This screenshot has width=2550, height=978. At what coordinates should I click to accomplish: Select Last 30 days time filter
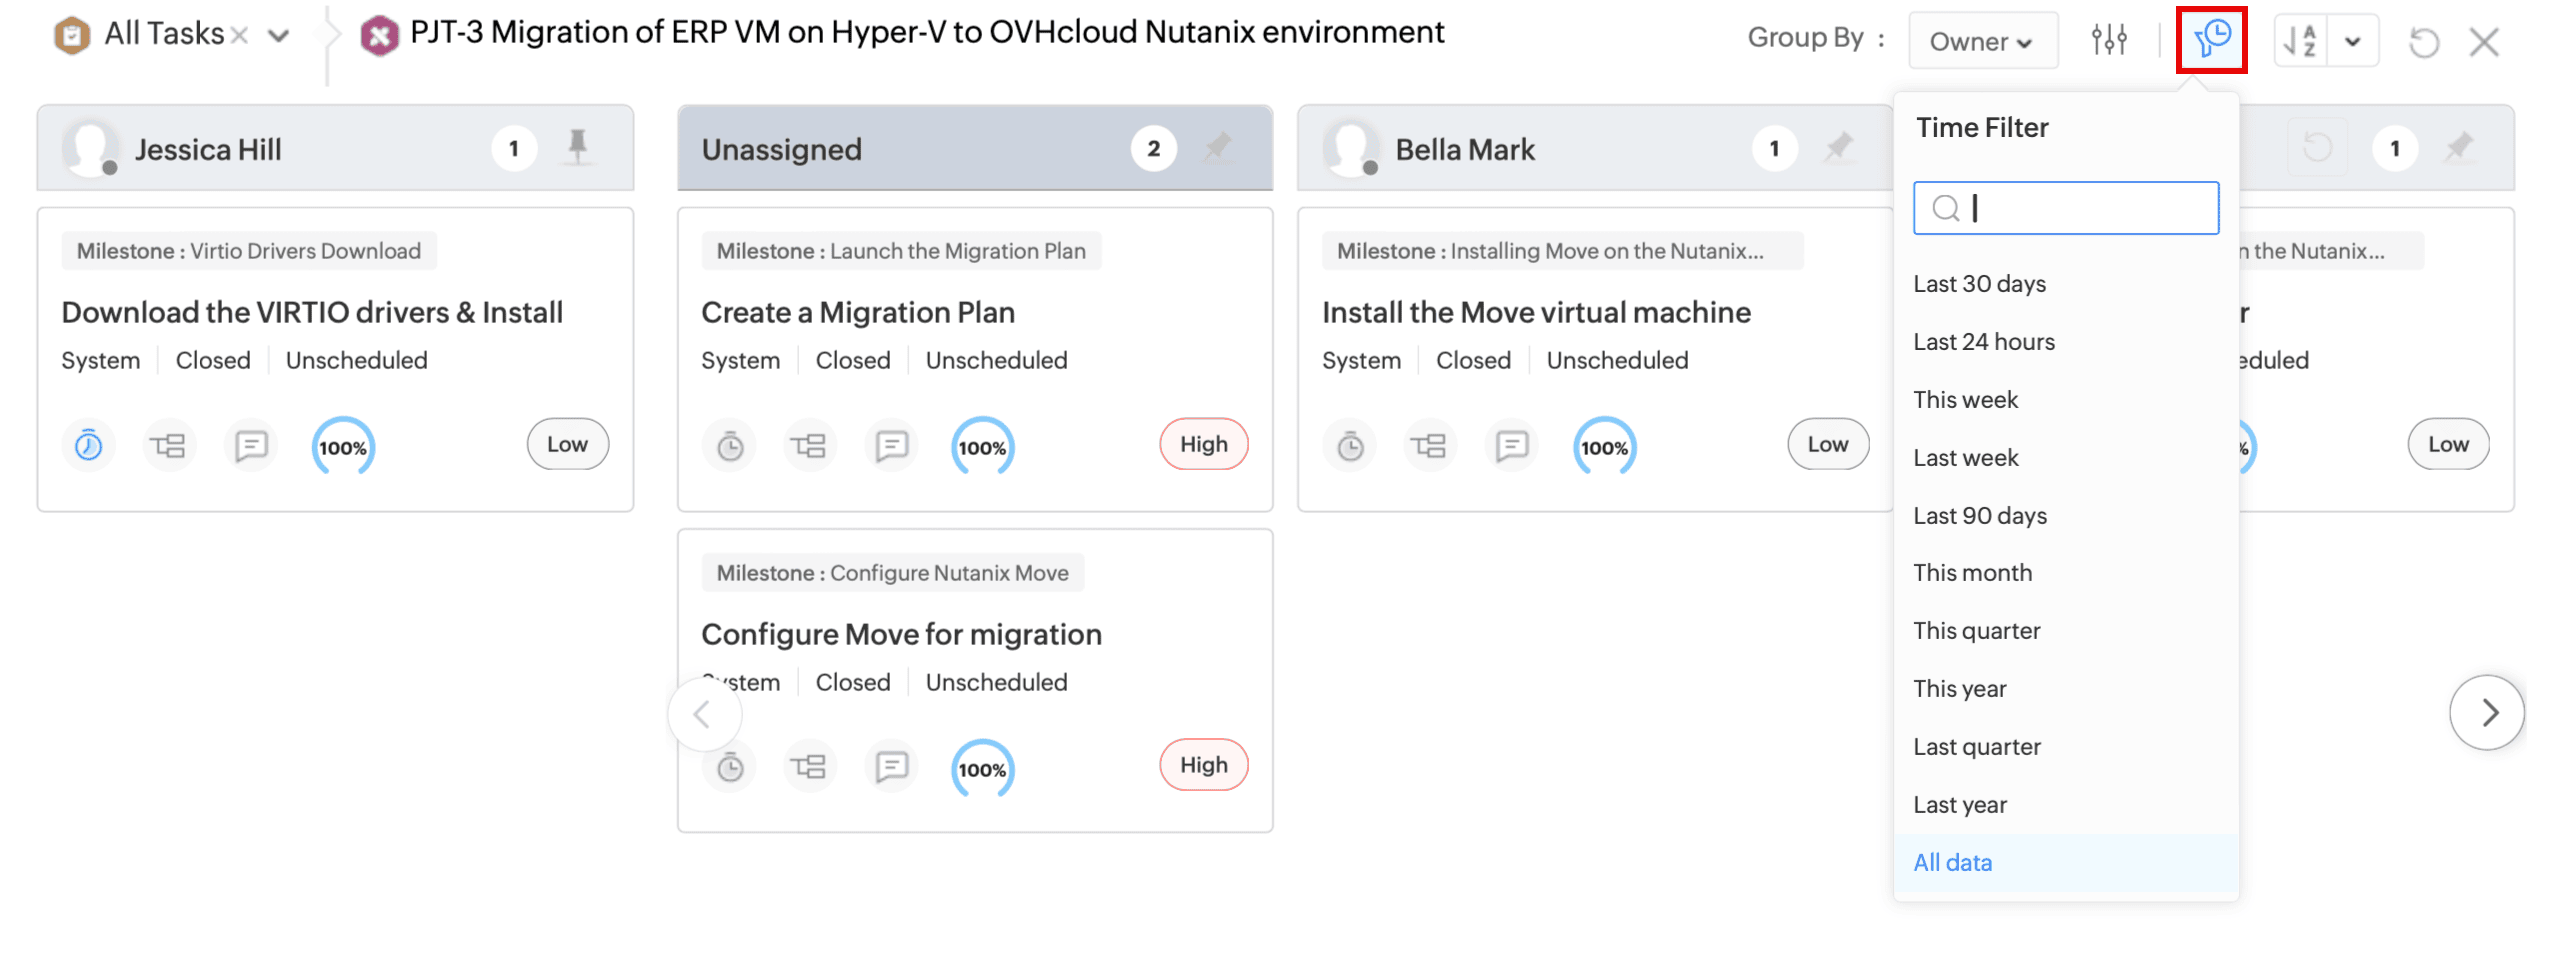[x=1979, y=284]
